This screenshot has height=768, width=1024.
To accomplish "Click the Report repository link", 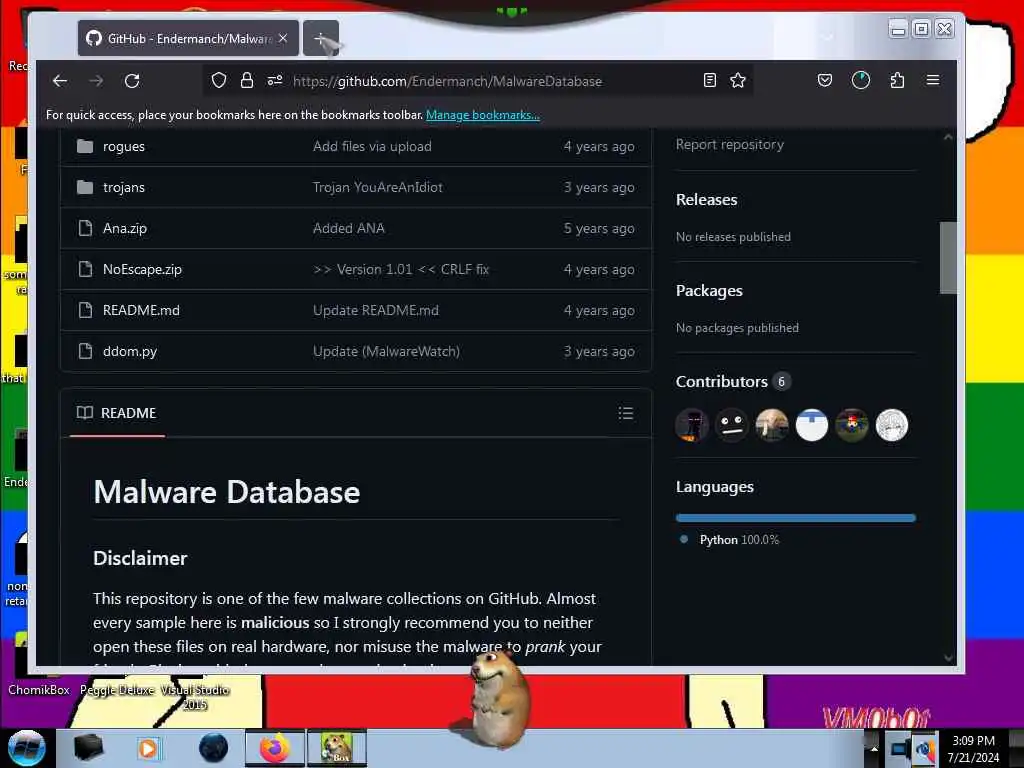I will [729, 144].
